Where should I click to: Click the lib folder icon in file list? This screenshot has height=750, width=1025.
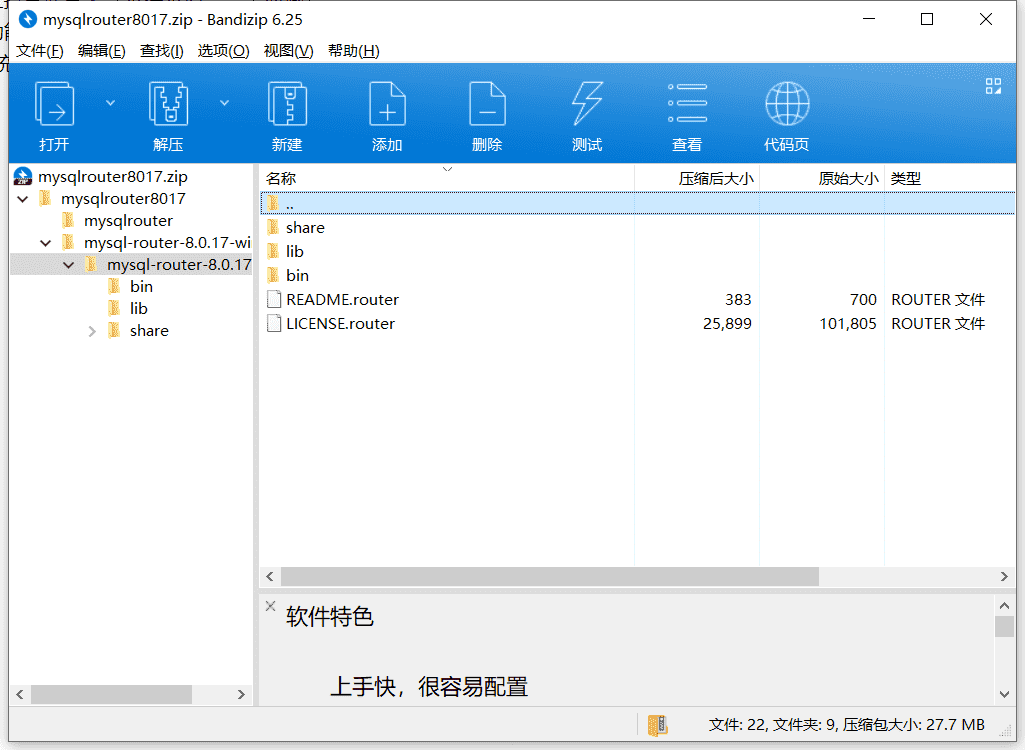[273, 251]
